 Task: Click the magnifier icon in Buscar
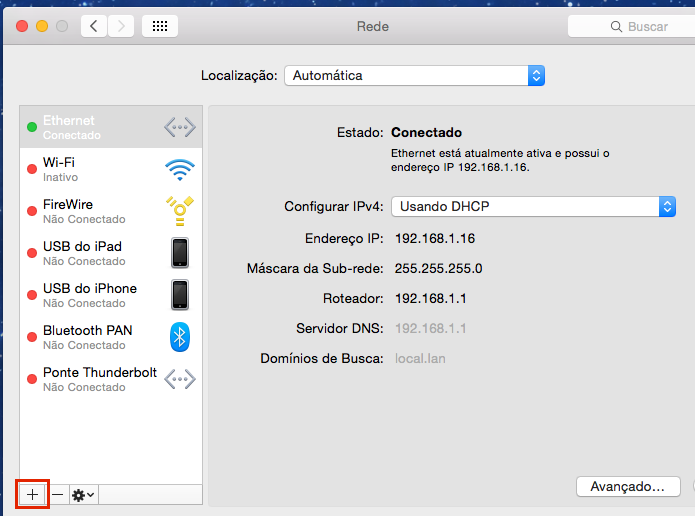pyautogui.click(x=616, y=27)
